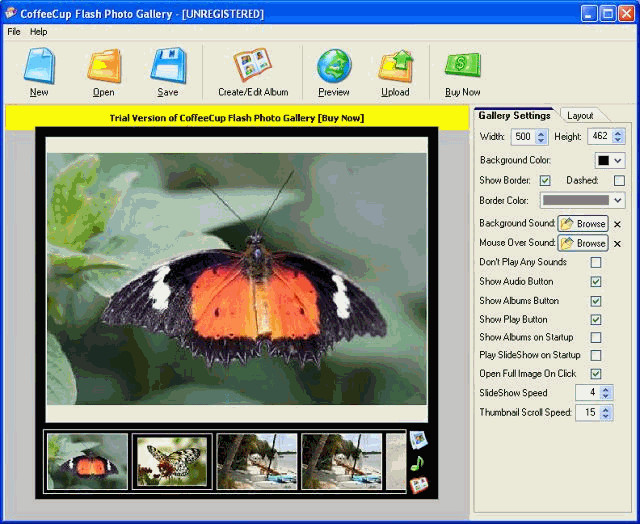Screen dimensions: 640x524
Task: Click the gray Border Color swatch
Action: [x=576, y=200]
